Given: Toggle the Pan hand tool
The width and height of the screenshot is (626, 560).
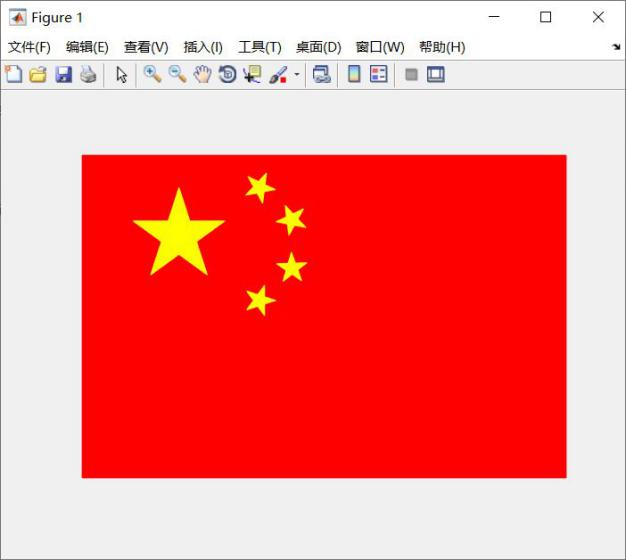Looking at the screenshot, I should click(202, 74).
